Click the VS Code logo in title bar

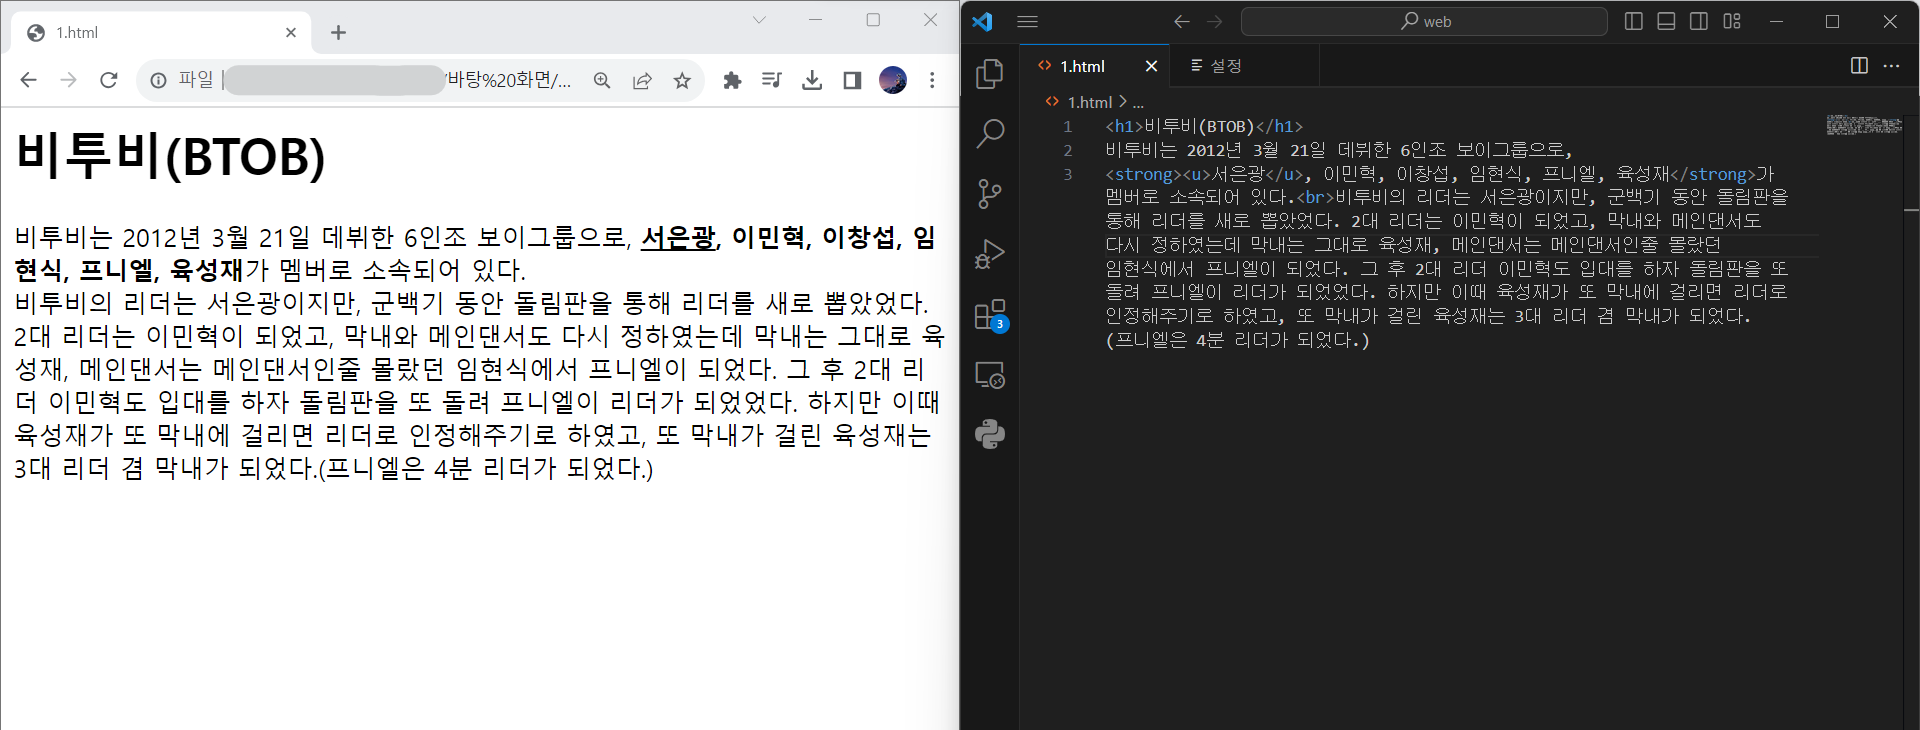982,21
